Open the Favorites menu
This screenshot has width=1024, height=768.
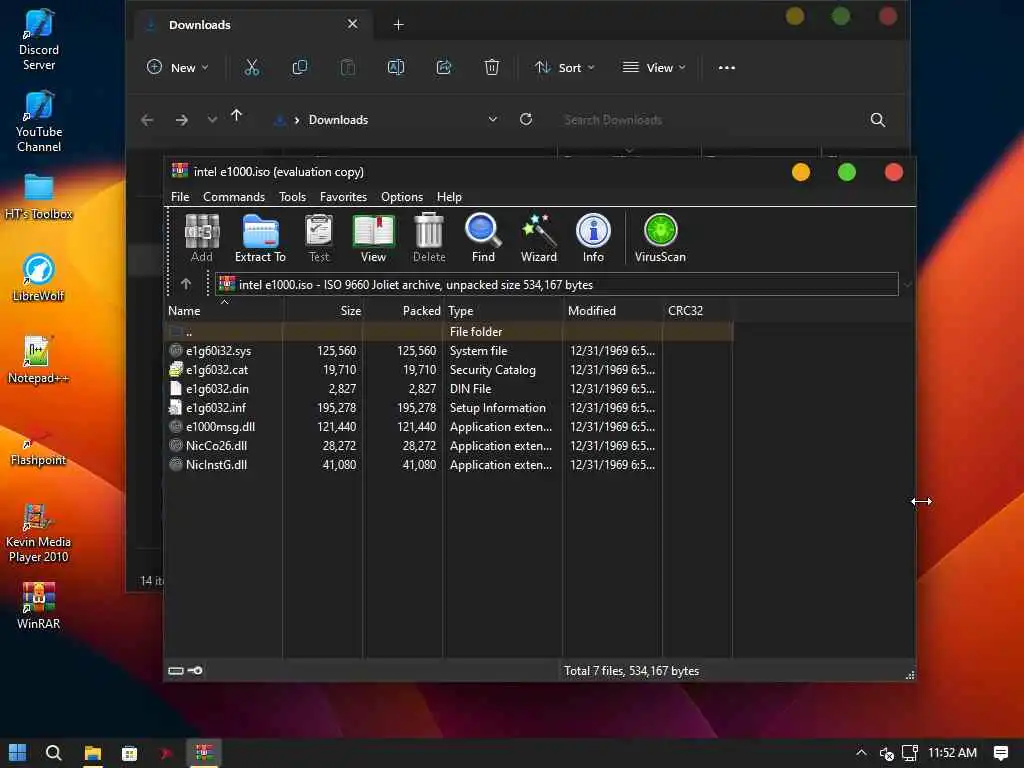click(x=343, y=197)
